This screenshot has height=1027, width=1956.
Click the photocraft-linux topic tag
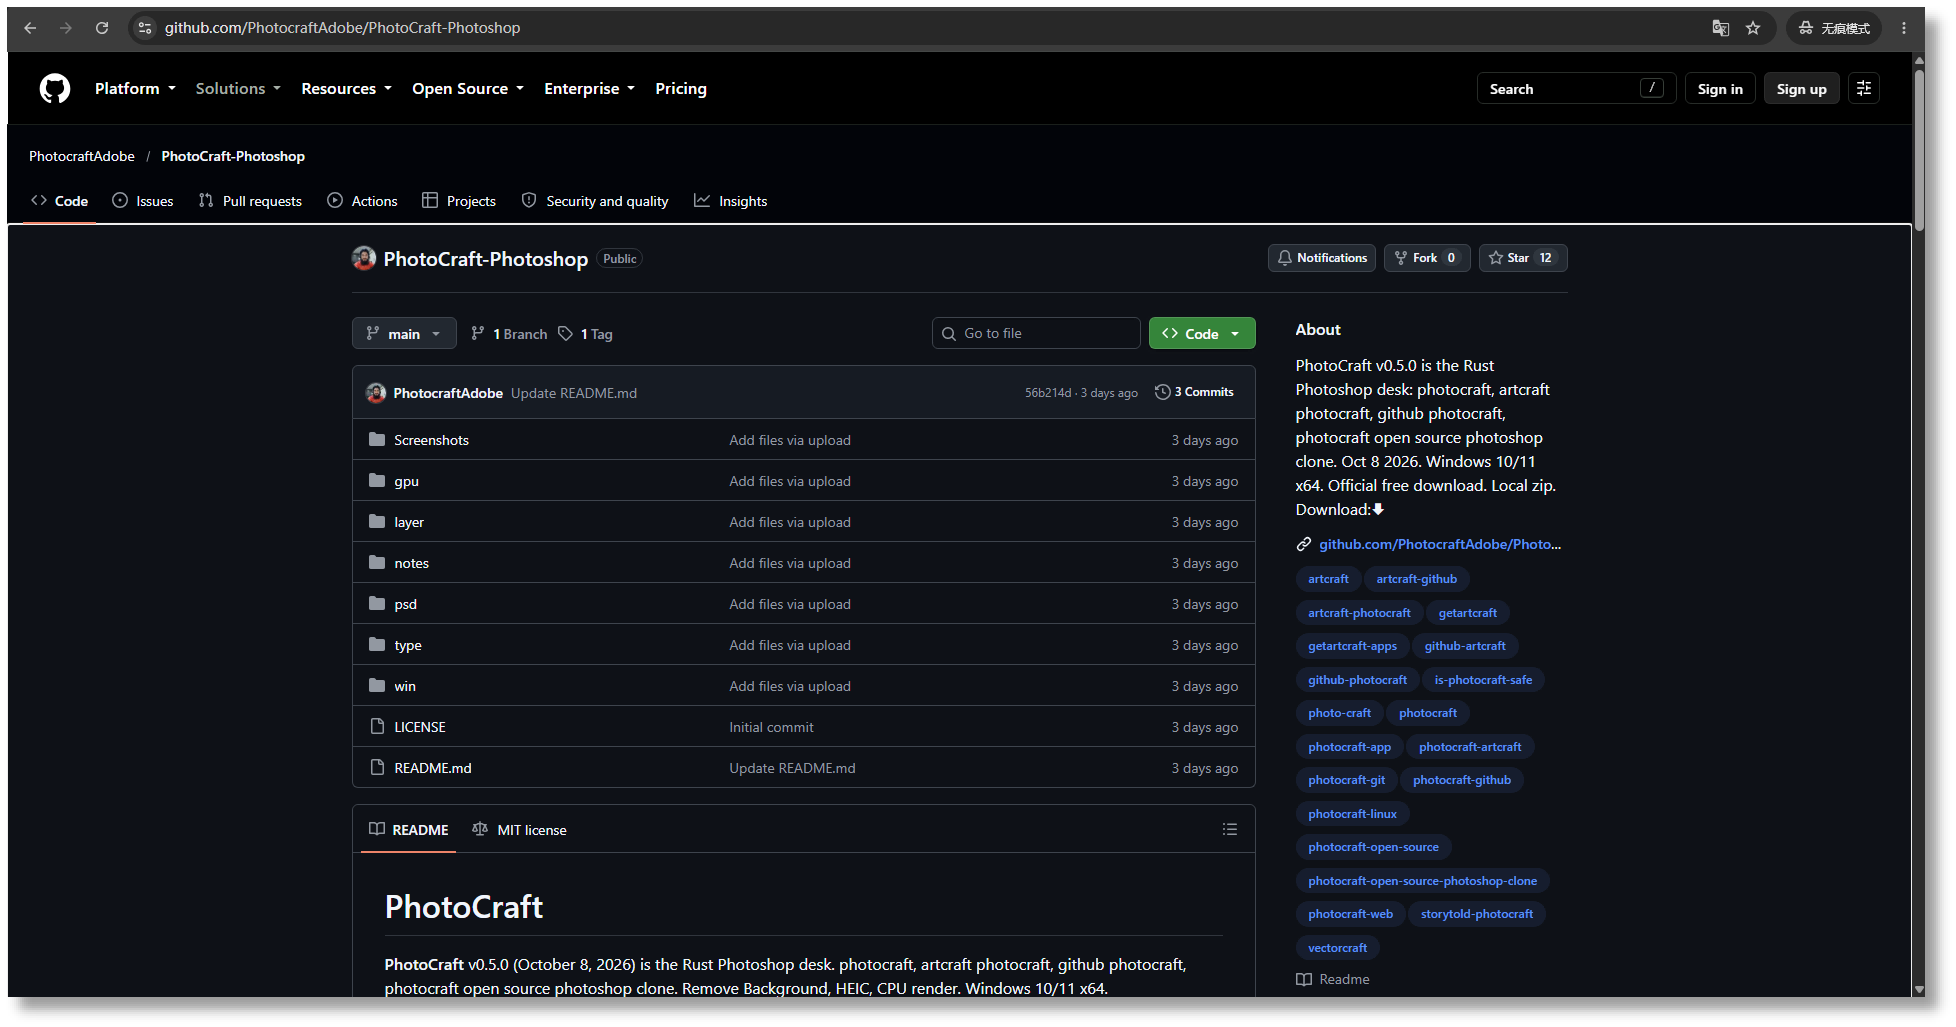click(1352, 814)
